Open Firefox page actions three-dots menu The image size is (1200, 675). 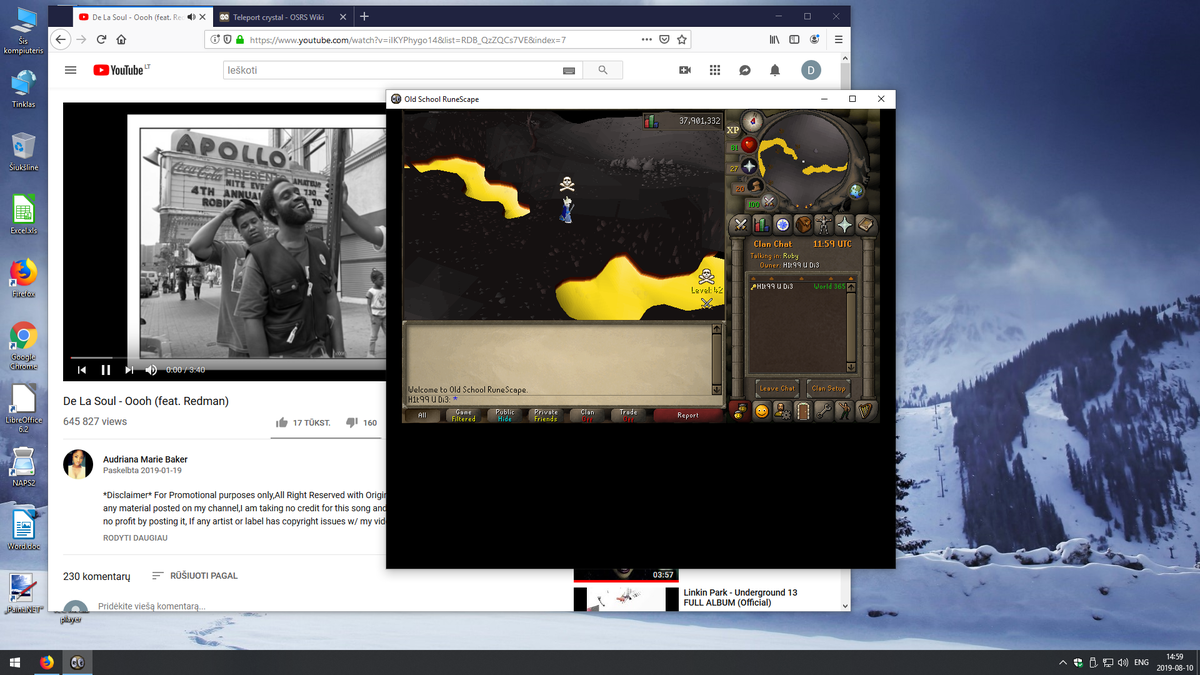(647, 40)
